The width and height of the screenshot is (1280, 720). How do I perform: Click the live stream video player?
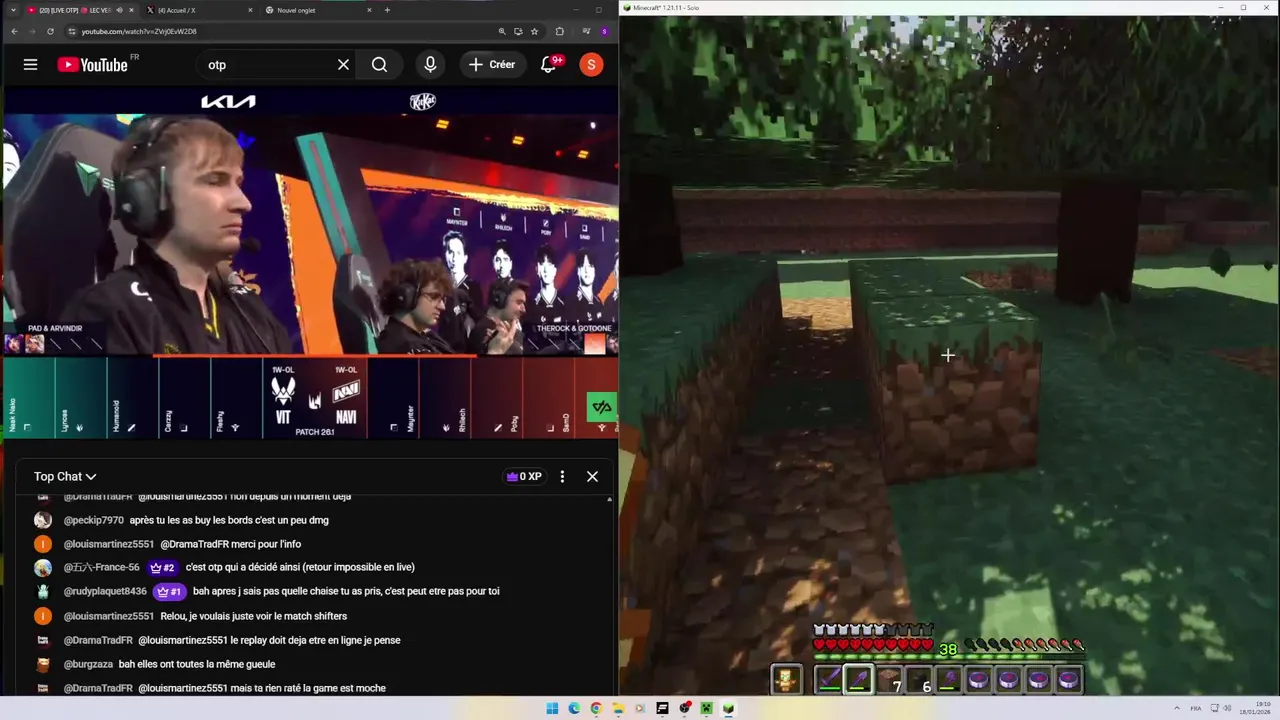(x=310, y=262)
